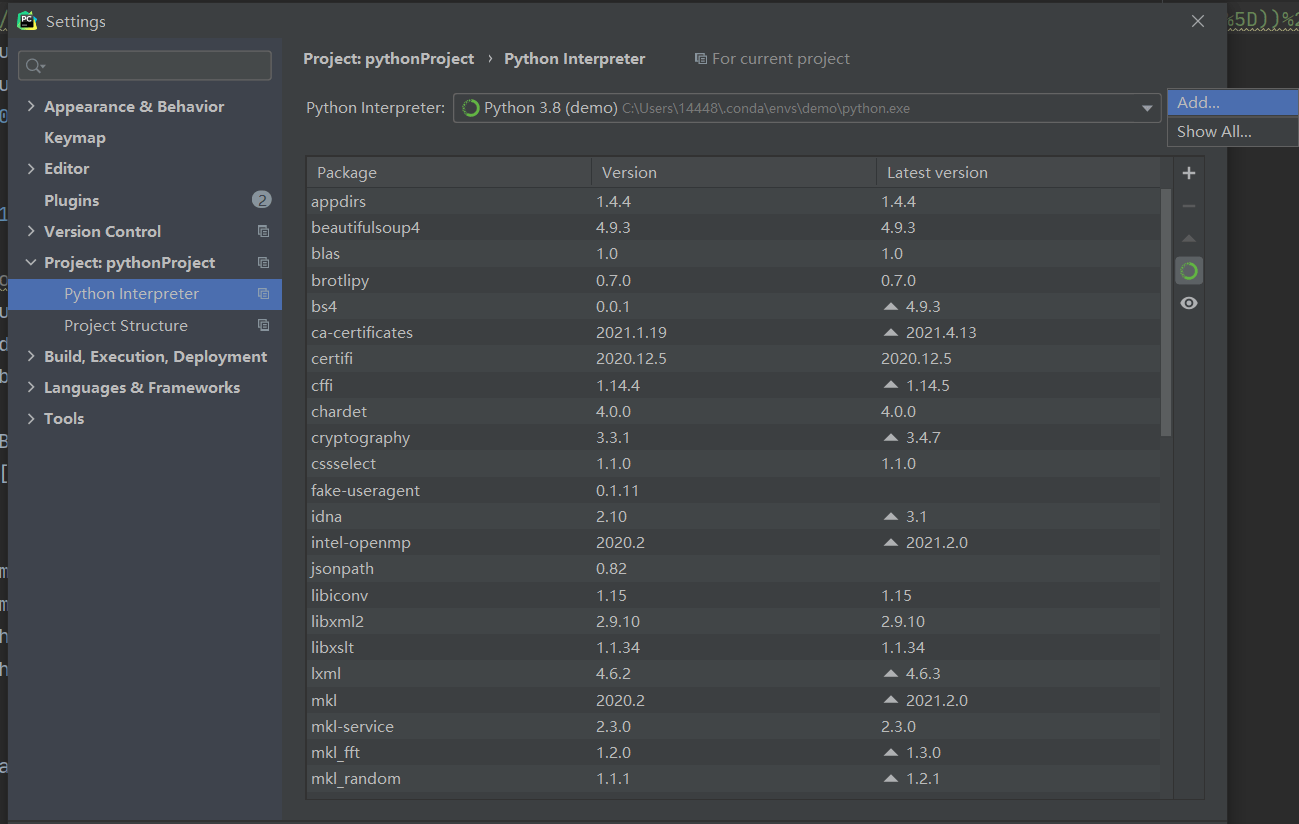Select the intel-openmp package row

[x=734, y=542]
